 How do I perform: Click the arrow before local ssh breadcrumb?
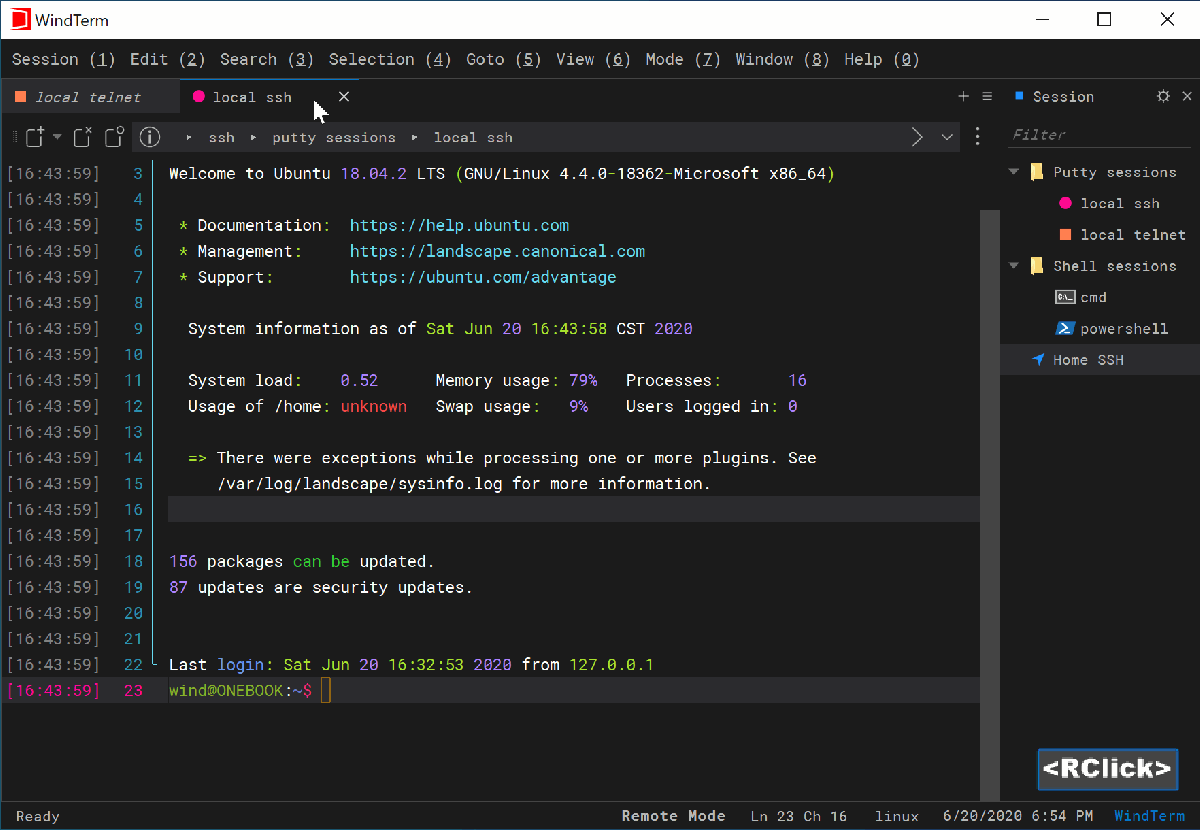click(415, 138)
